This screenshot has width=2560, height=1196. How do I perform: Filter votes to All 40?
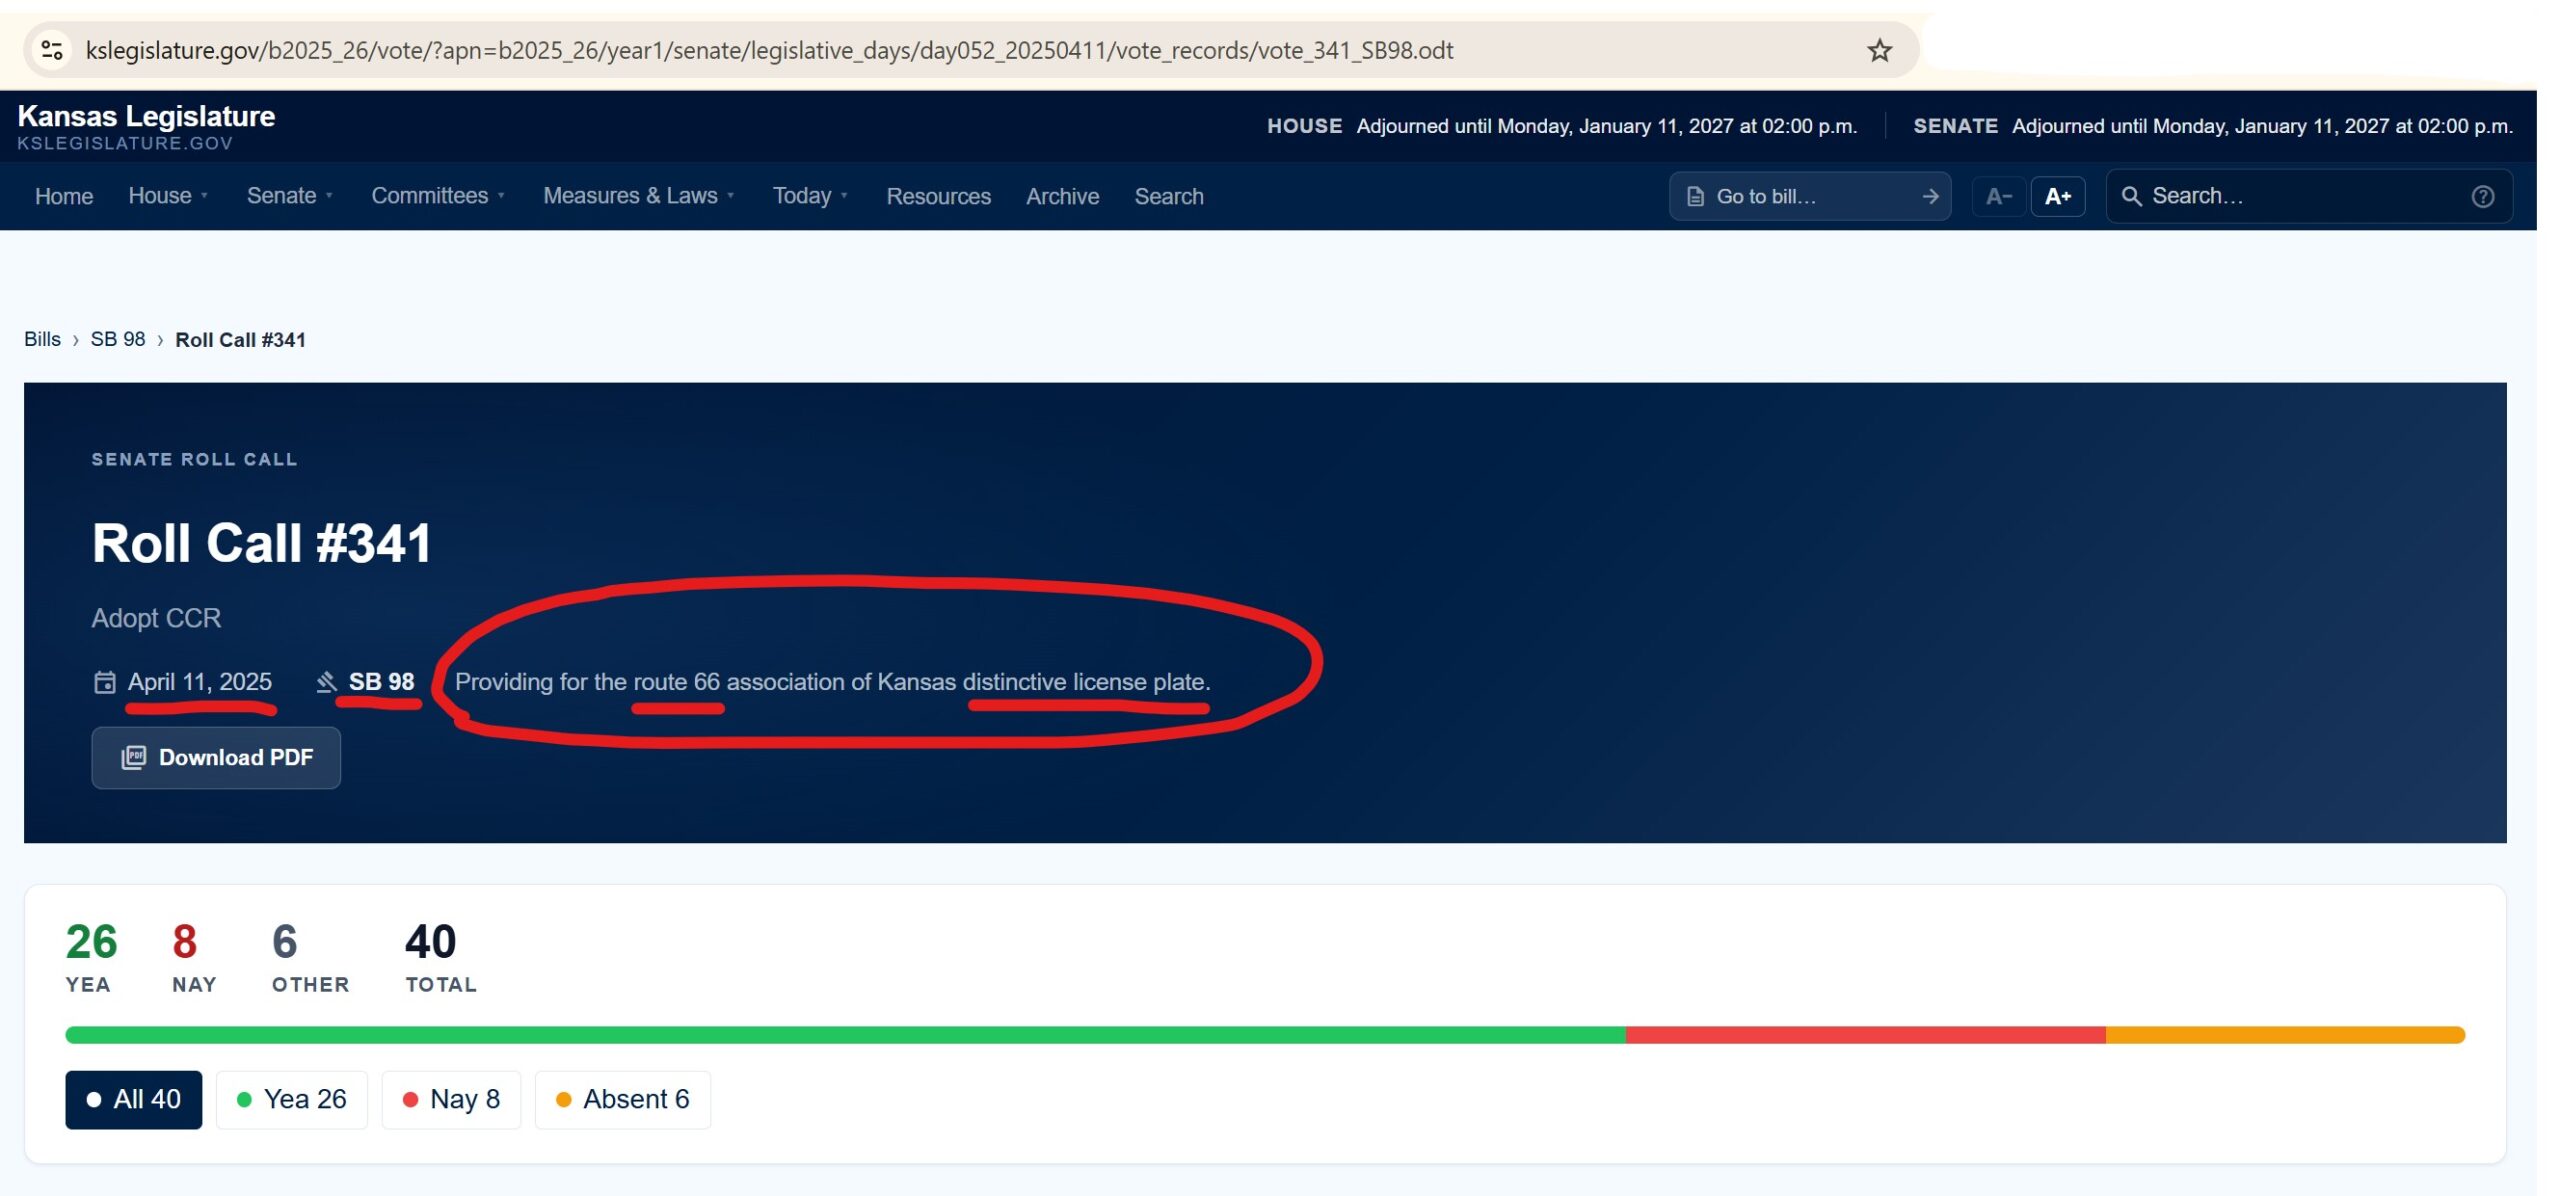[x=134, y=1100]
